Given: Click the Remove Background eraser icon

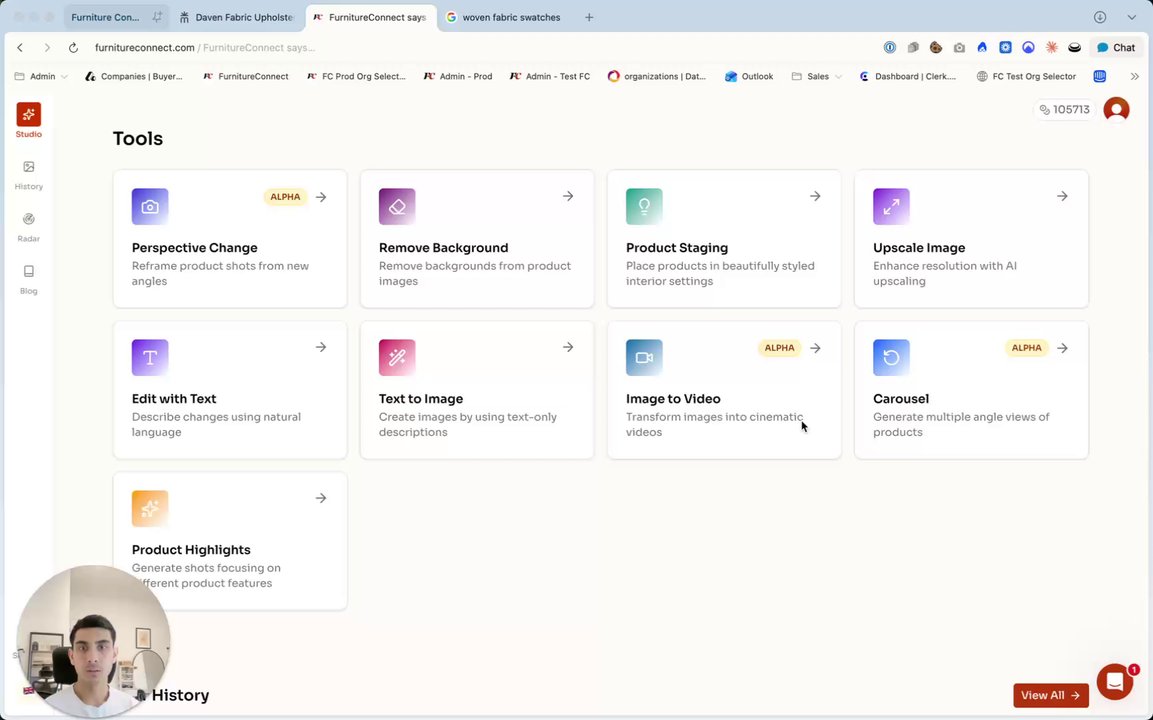Looking at the screenshot, I should pos(397,207).
